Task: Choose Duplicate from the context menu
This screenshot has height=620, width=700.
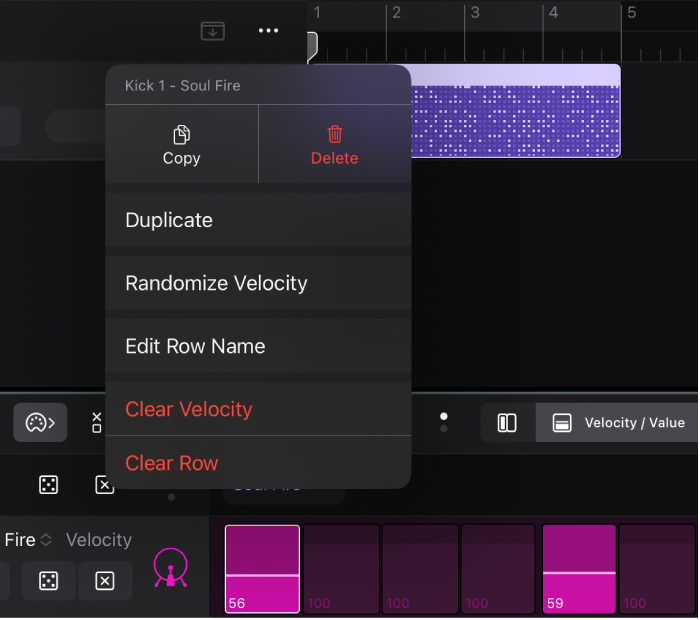Action: [x=258, y=220]
